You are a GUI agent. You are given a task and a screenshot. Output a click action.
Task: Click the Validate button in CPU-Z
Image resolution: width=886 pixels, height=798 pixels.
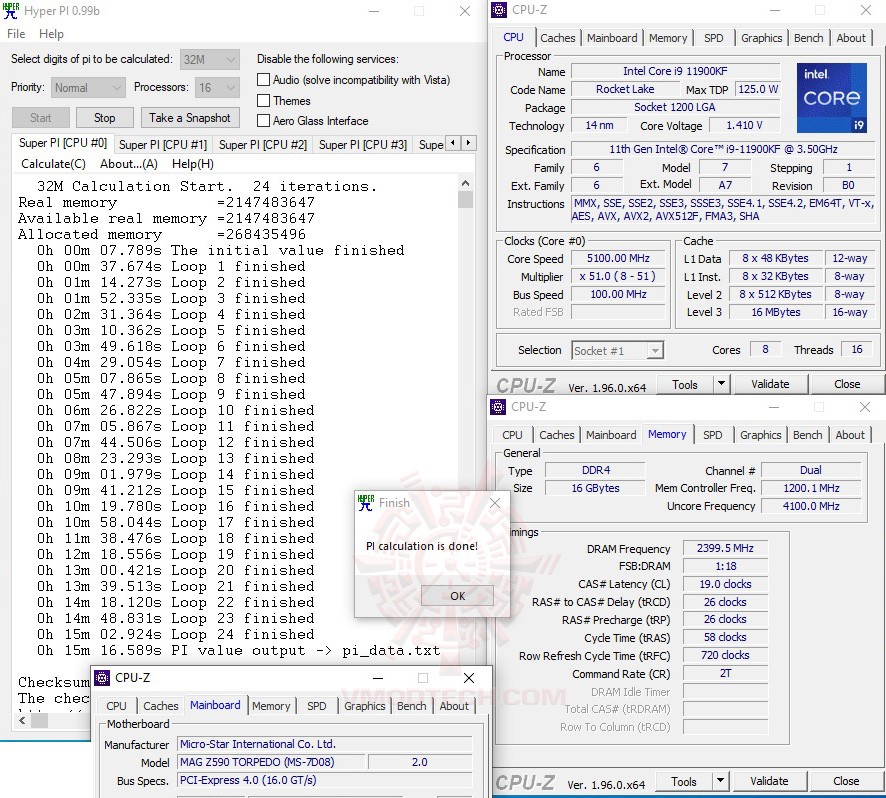[771, 383]
